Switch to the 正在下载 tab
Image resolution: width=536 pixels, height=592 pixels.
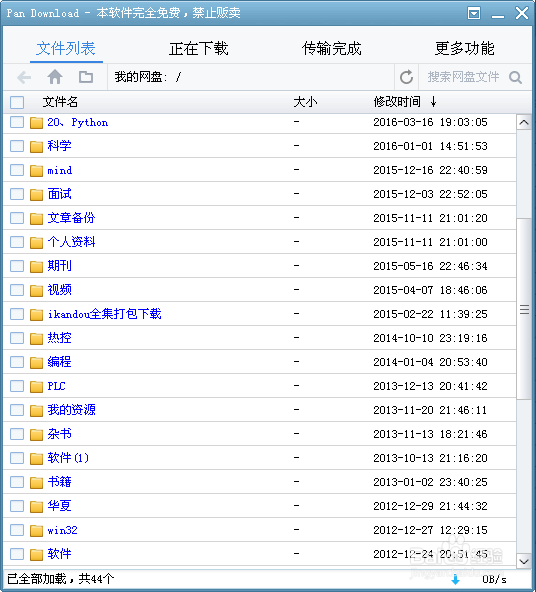pyautogui.click(x=199, y=48)
